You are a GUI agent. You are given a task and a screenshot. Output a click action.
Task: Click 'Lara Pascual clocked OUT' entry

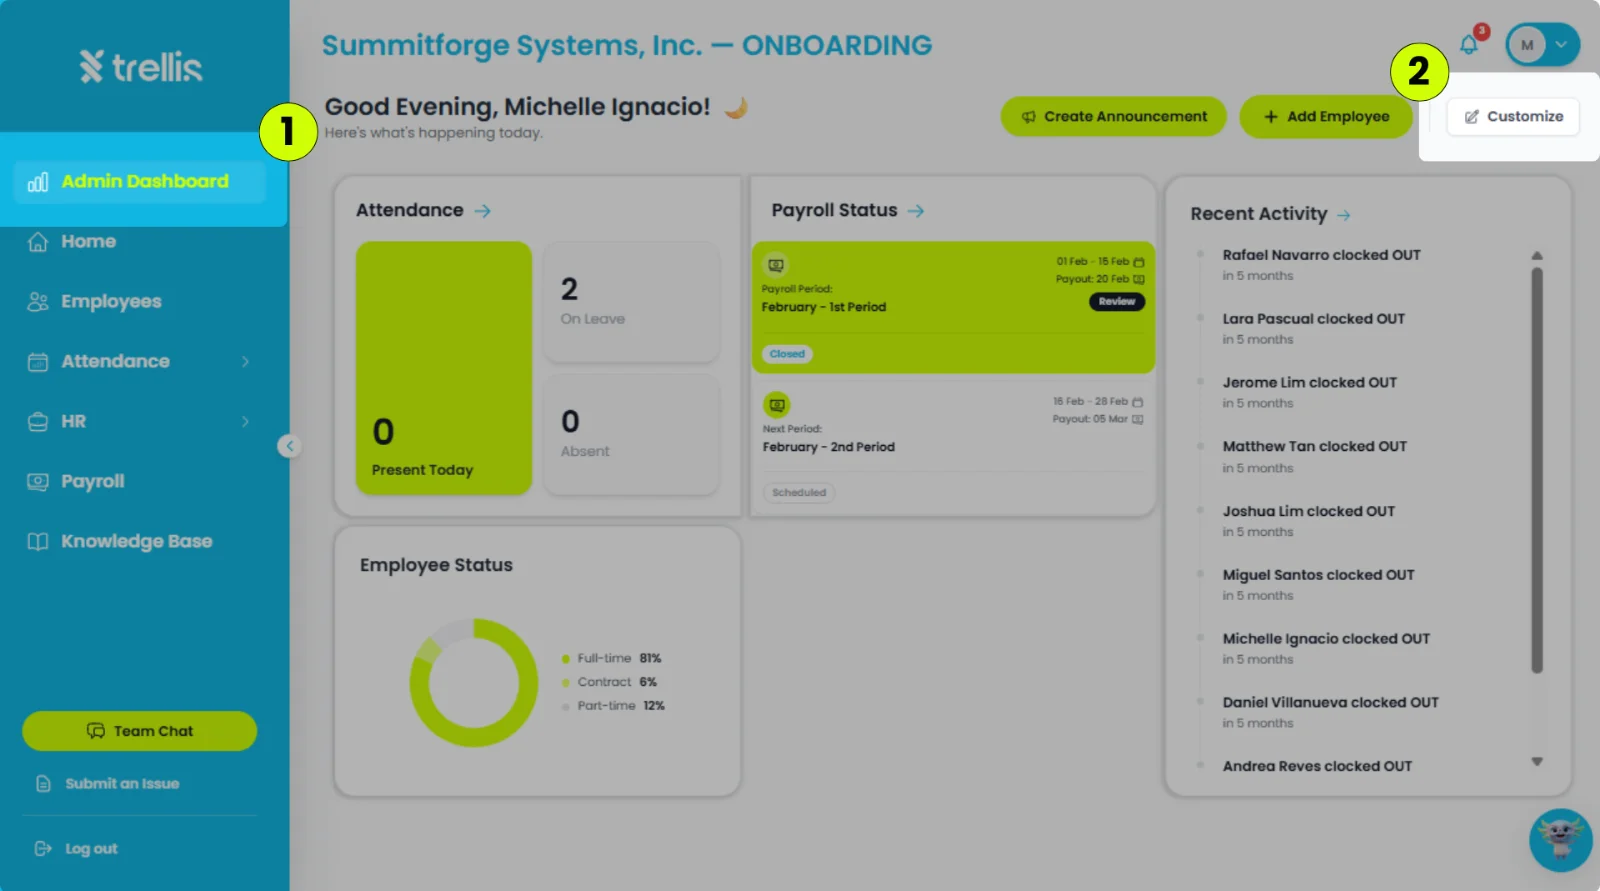tap(1313, 319)
